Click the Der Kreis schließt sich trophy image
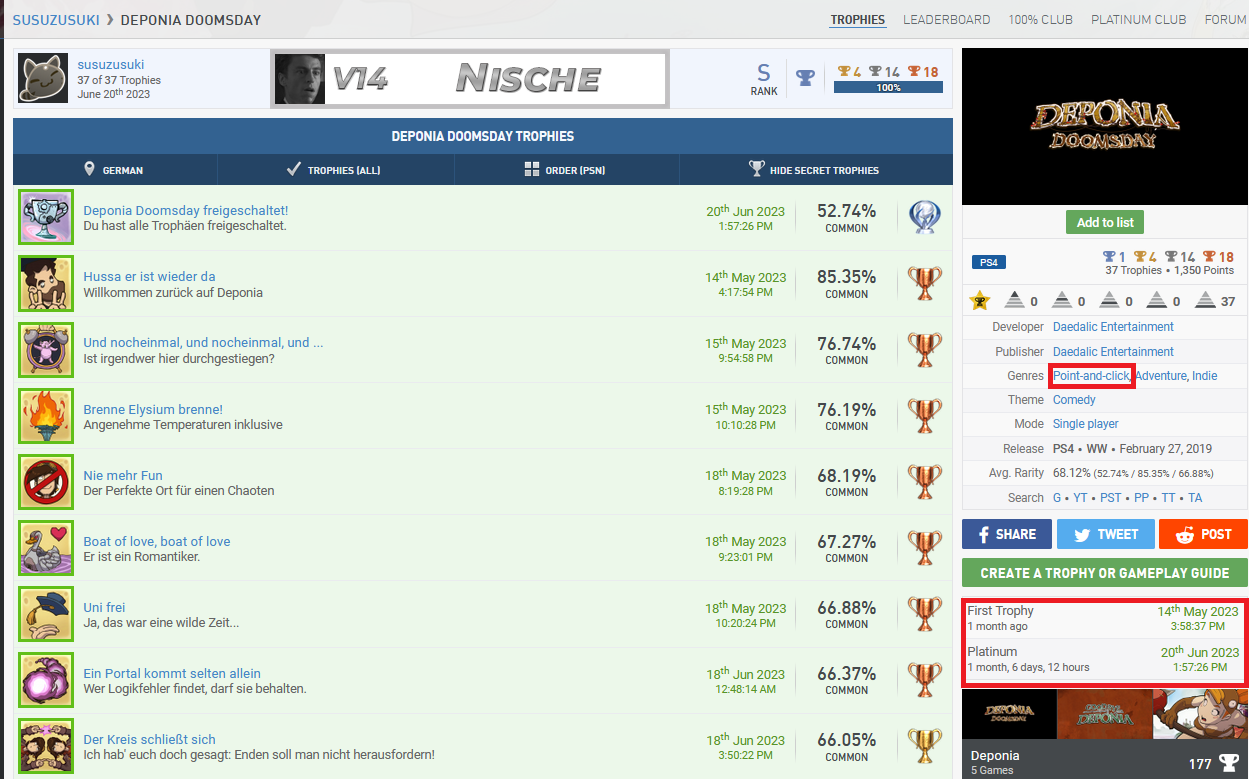Viewport: 1249px width, 779px height. (x=46, y=746)
